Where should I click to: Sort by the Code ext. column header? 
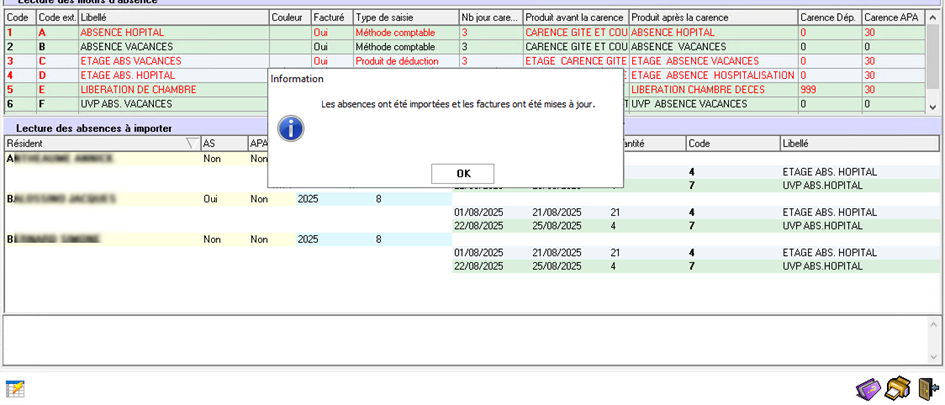(57, 18)
